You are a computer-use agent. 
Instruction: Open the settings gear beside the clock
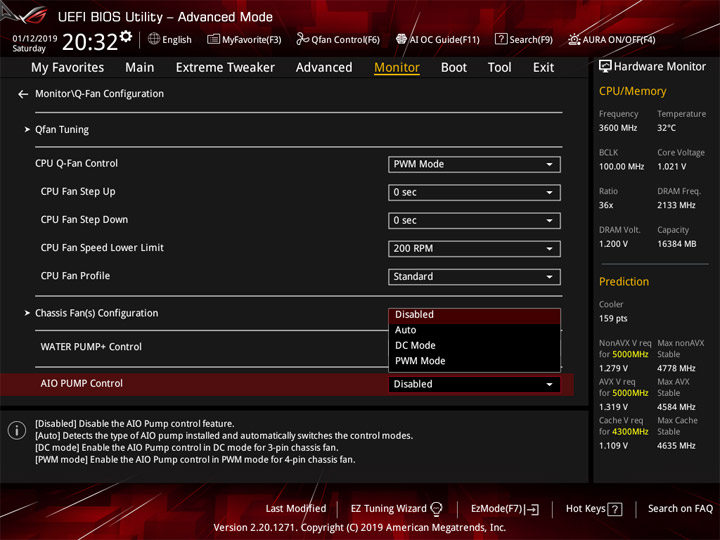tap(126, 36)
